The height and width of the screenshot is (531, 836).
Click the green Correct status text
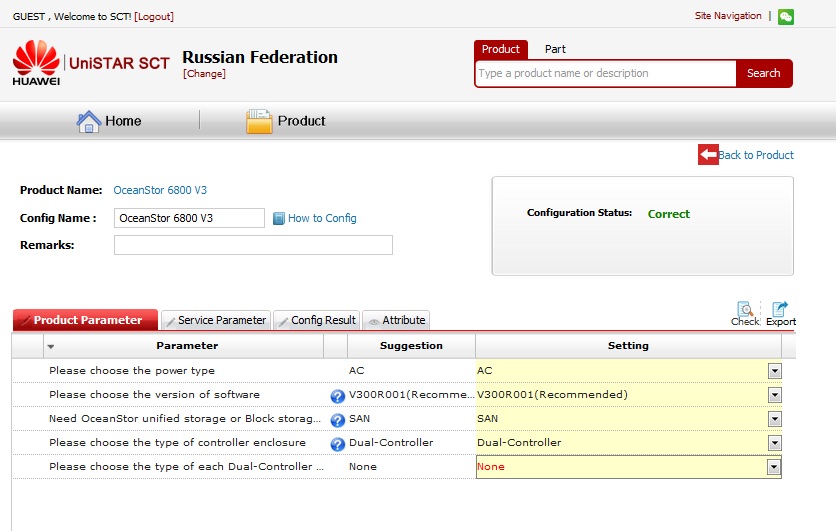pos(669,214)
